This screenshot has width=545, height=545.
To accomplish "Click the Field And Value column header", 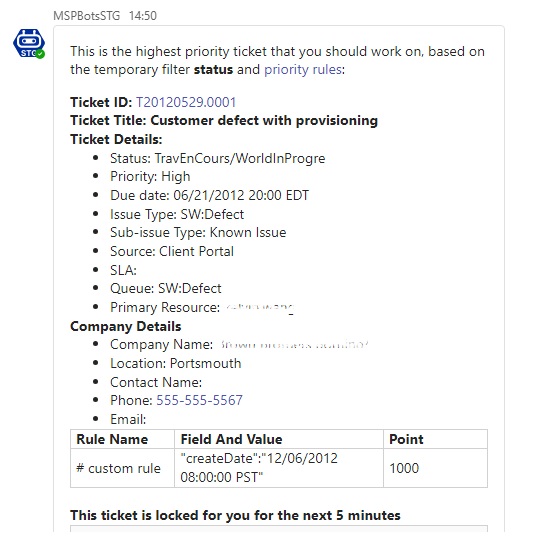I will pyautogui.click(x=279, y=439).
